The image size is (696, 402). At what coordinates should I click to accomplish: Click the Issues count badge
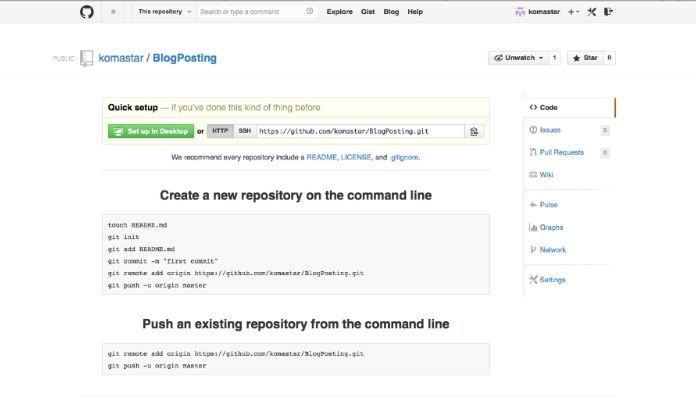605,130
